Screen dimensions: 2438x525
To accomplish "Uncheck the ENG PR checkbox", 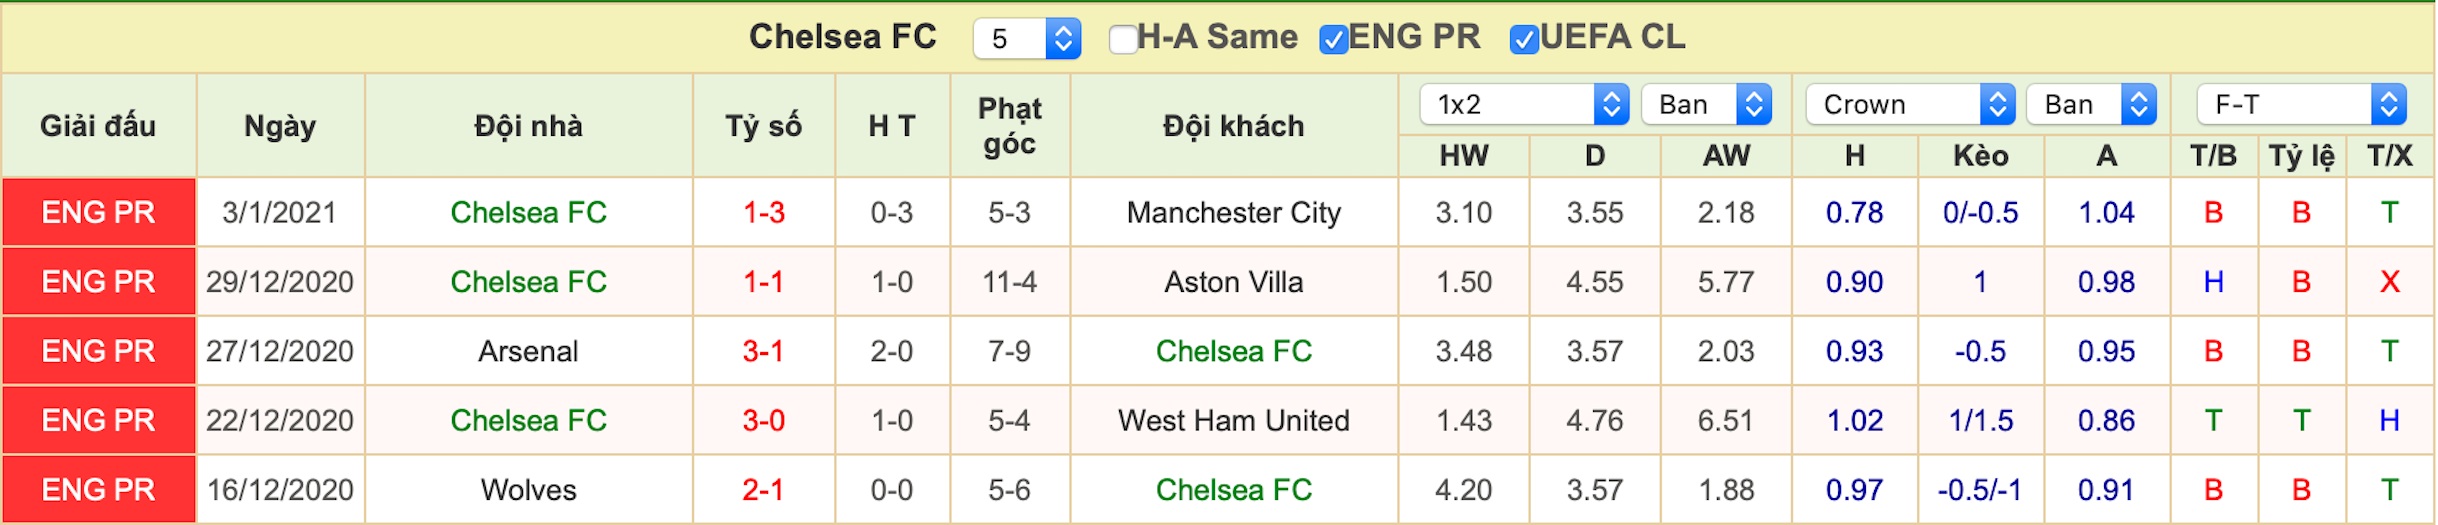I will [x=1333, y=39].
